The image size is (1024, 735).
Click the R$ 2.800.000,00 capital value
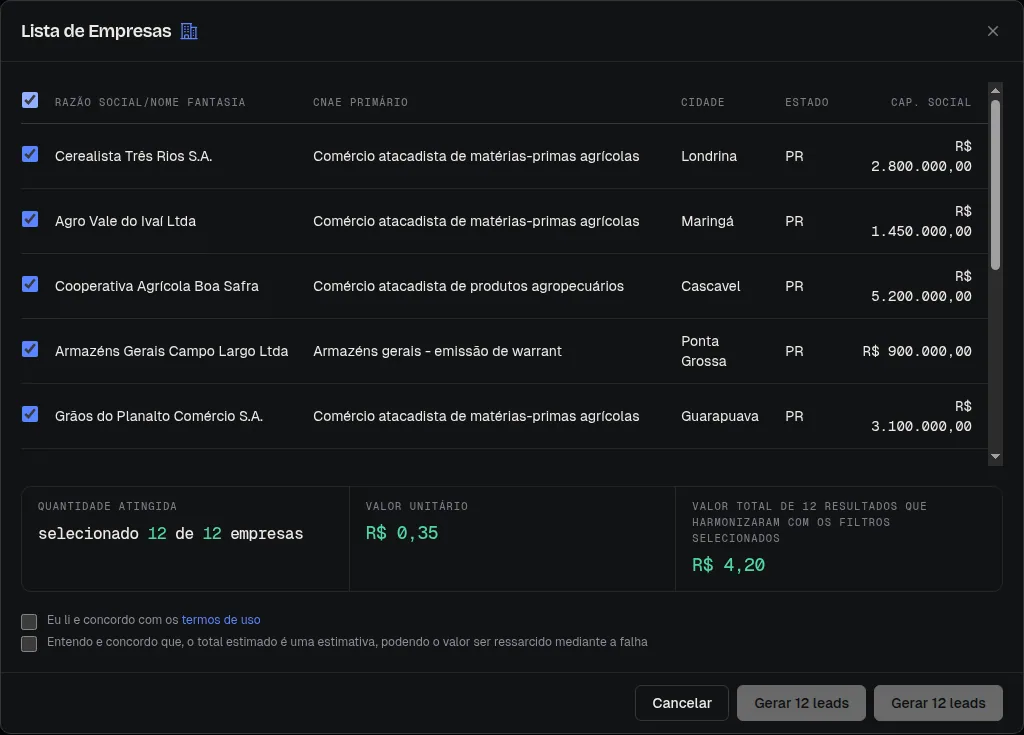(921, 156)
